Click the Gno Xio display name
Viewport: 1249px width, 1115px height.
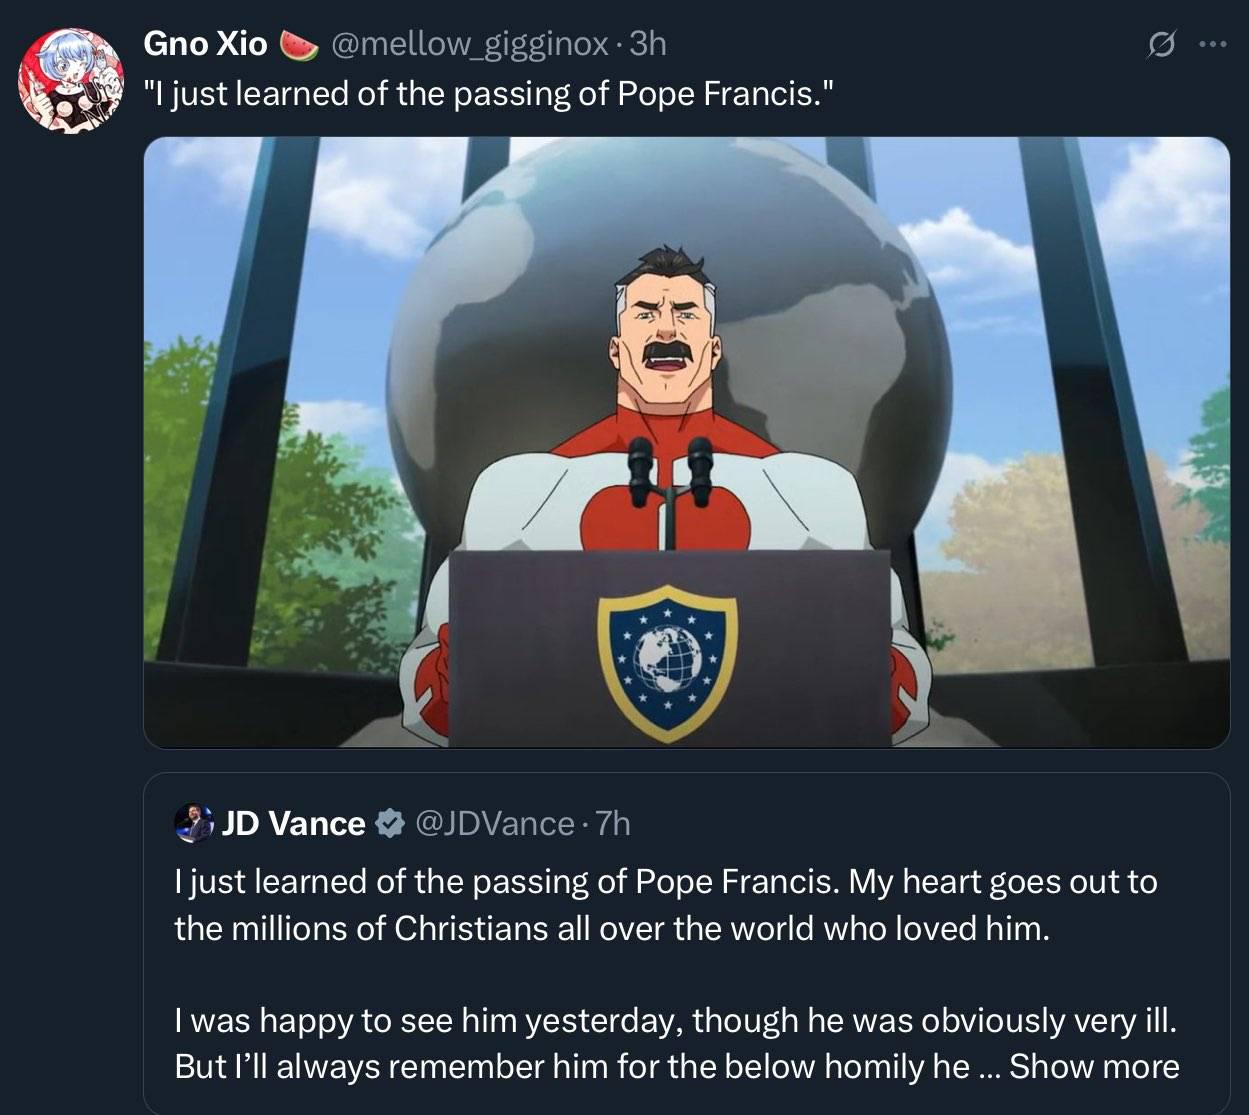click(205, 43)
